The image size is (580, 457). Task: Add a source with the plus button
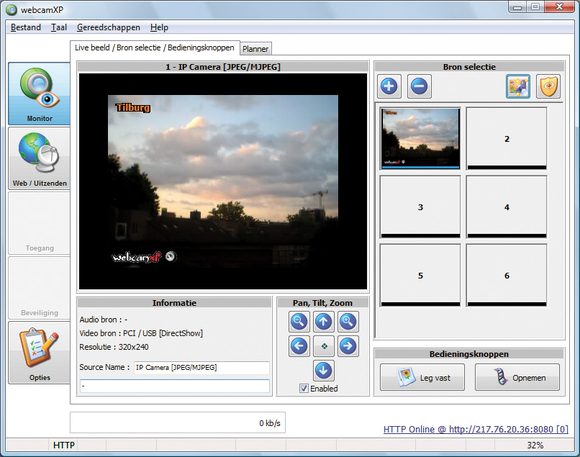389,86
